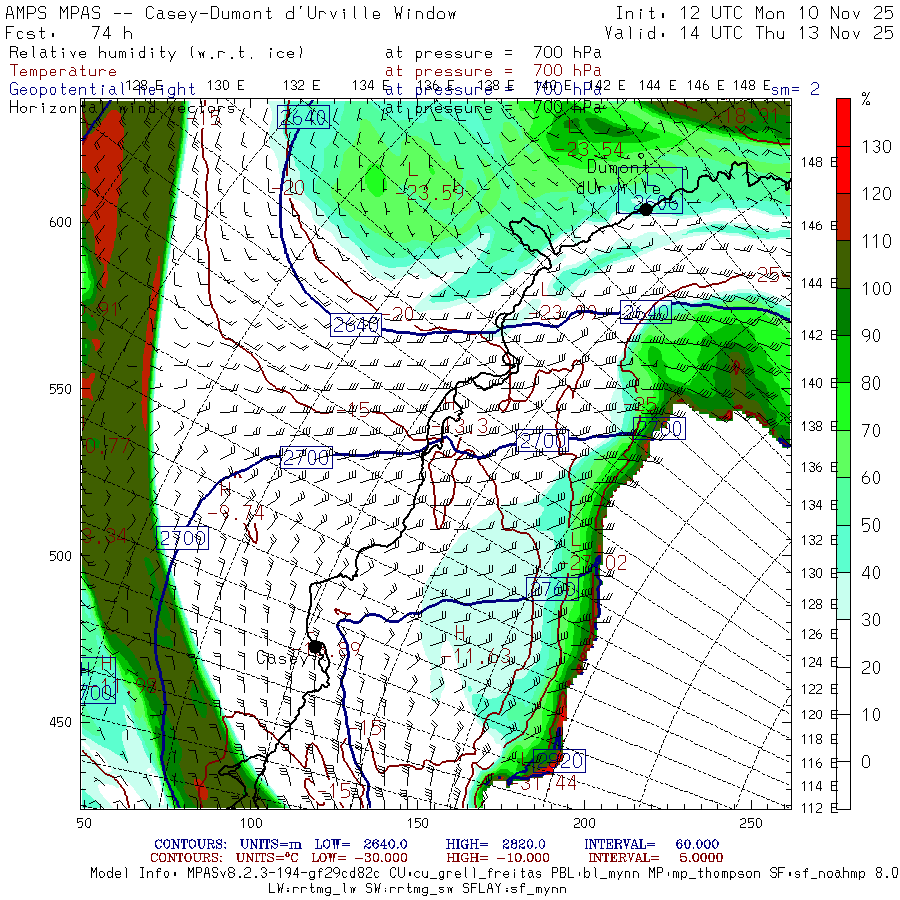Click the 'UNITS=m' contour units text
This screenshot has width=900, height=900.
271,844
